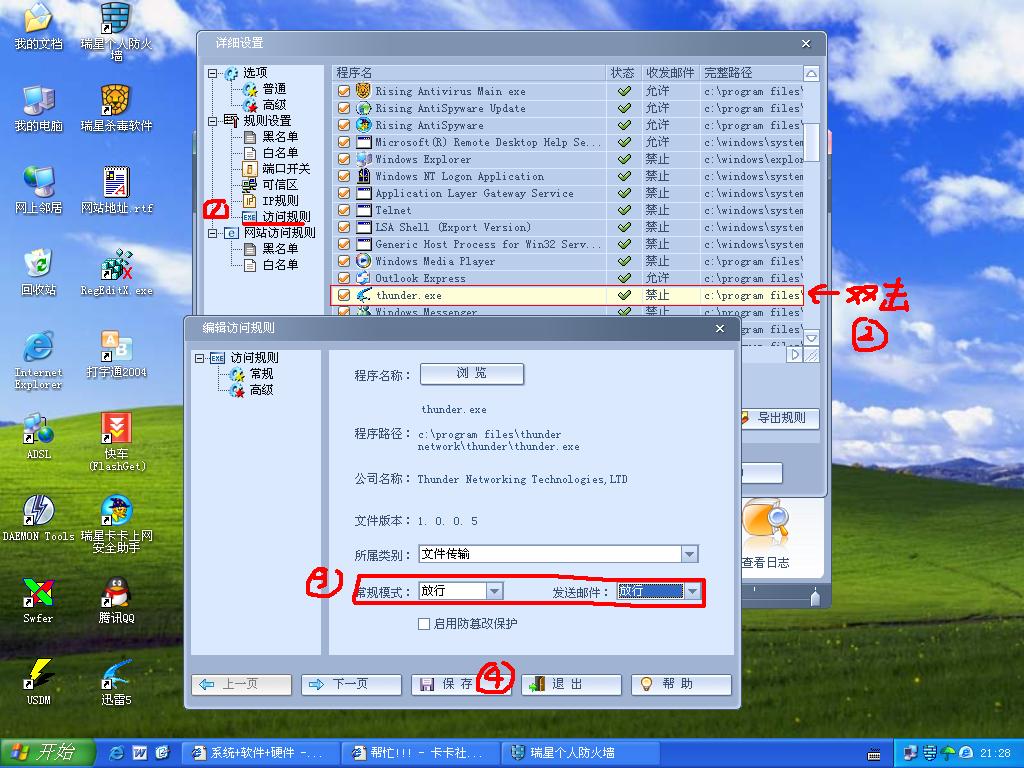Click 开始 Start button

[46, 753]
